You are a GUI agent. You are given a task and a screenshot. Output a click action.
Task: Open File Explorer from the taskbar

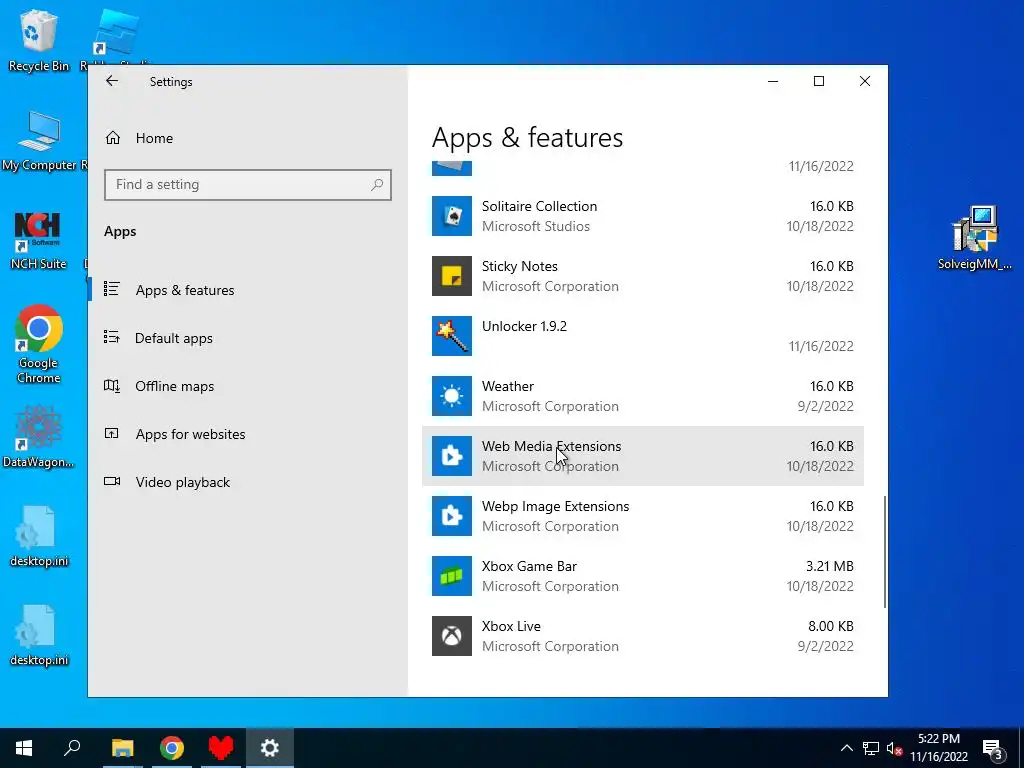[x=122, y=748]
